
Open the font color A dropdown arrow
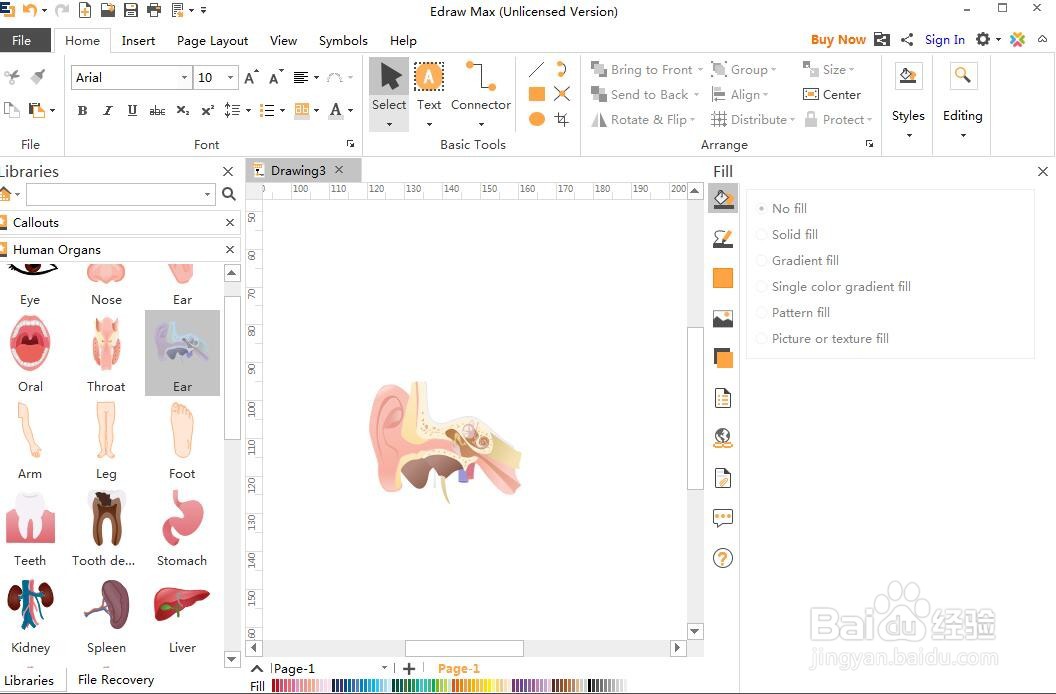[x=350, y=111]
